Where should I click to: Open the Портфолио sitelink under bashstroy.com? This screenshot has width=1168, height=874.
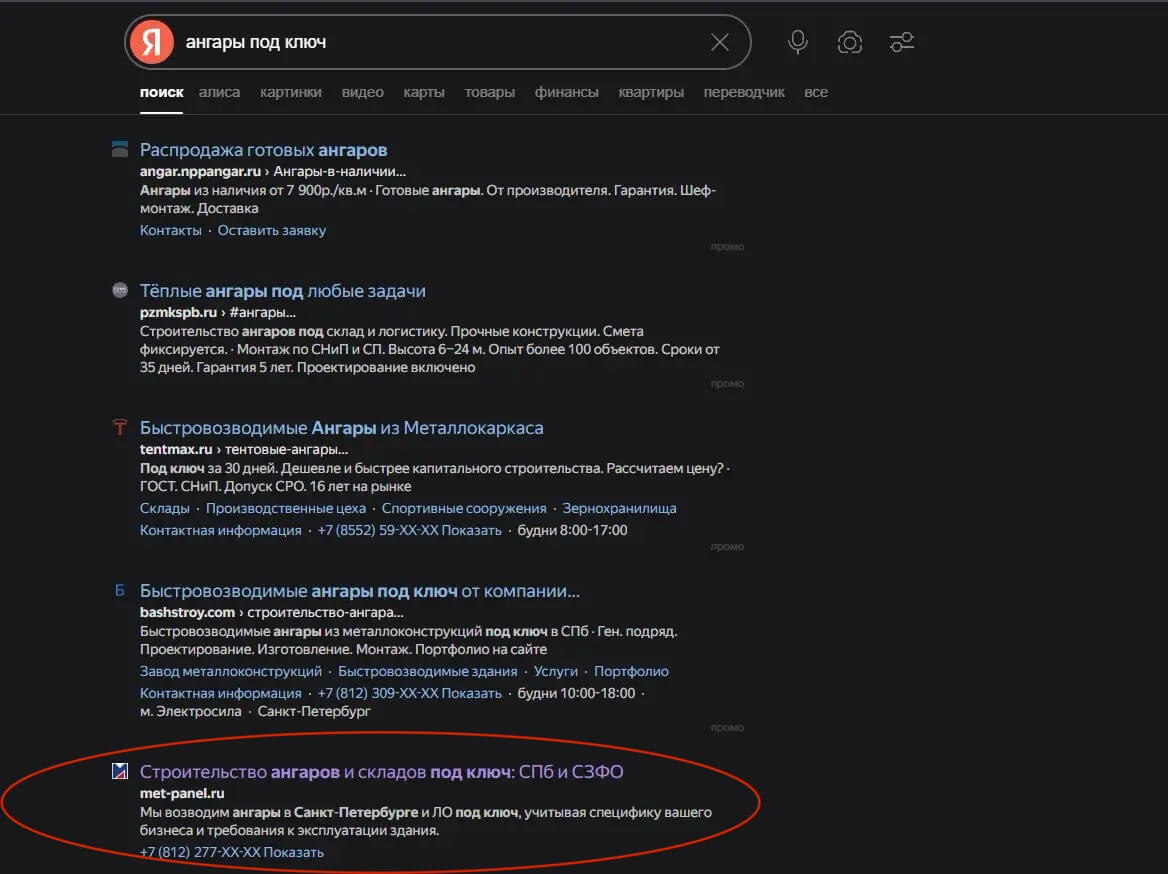(631, 671)
